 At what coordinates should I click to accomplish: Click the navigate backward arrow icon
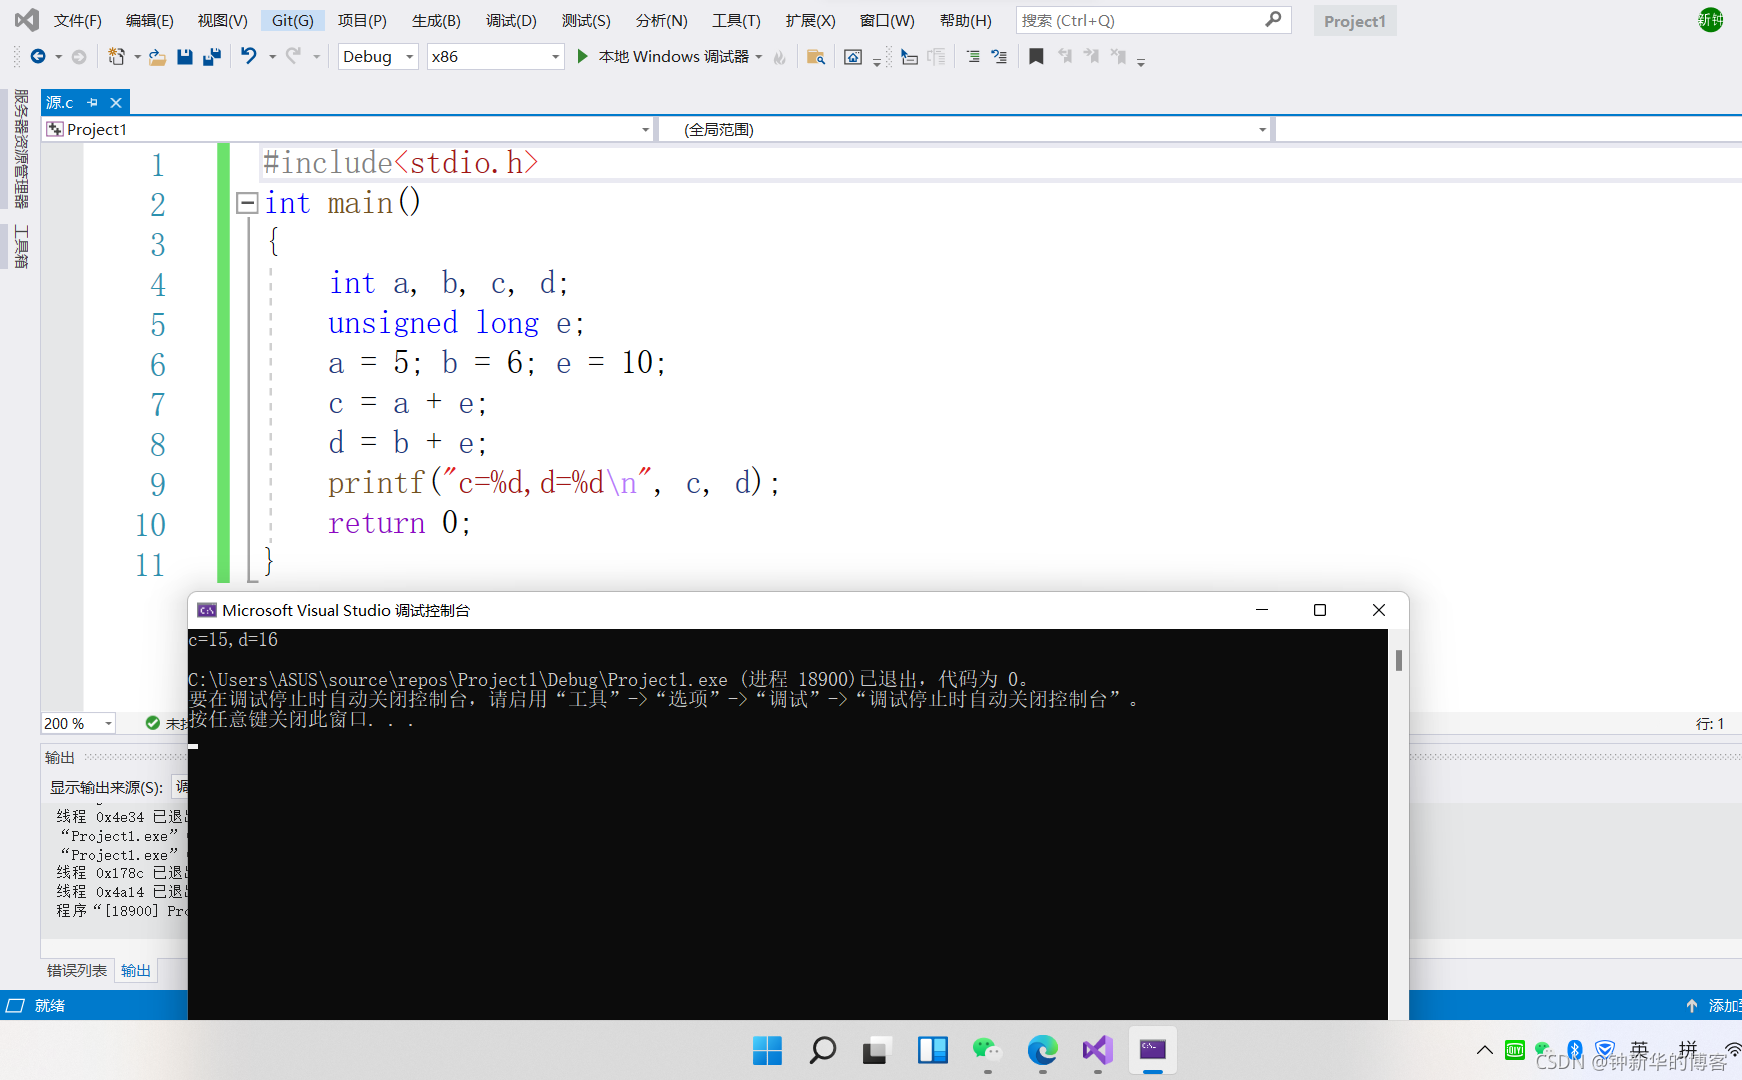pos(38,57)
